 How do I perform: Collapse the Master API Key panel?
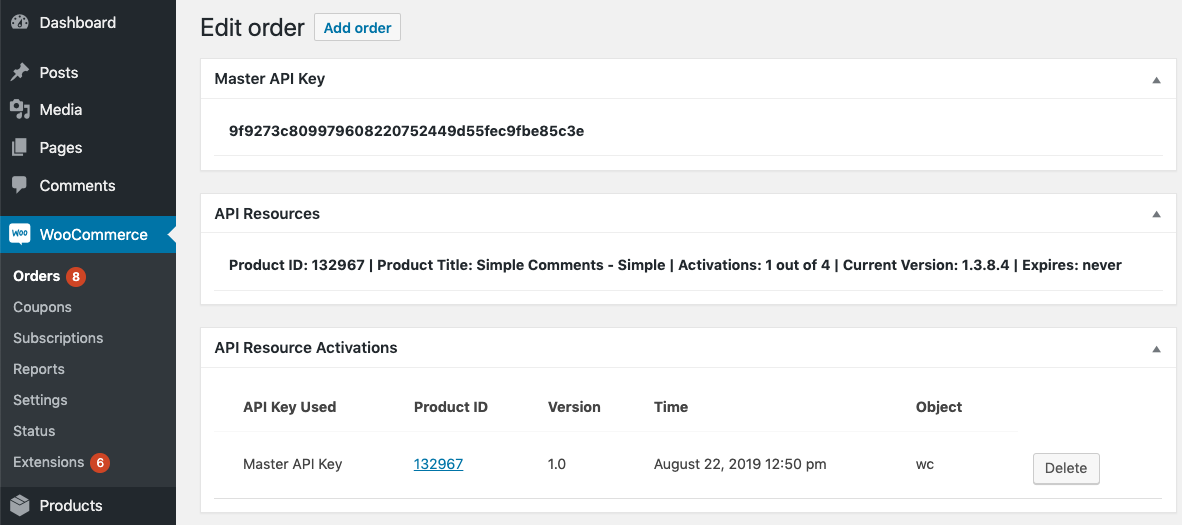(1156, 79)
